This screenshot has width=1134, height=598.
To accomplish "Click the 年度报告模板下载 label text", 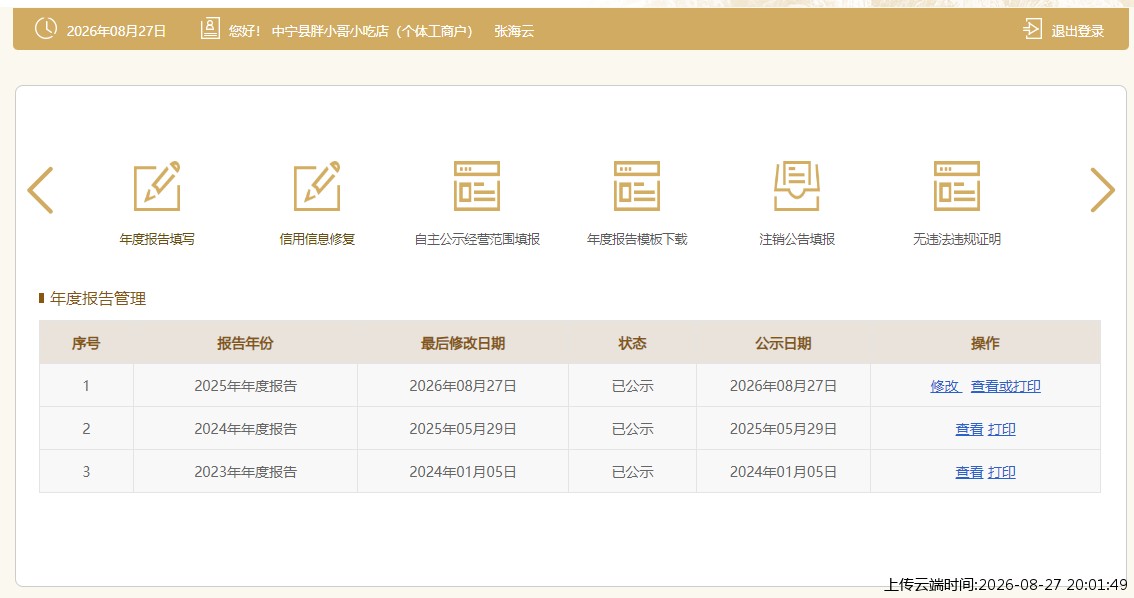I will point(636,239).
